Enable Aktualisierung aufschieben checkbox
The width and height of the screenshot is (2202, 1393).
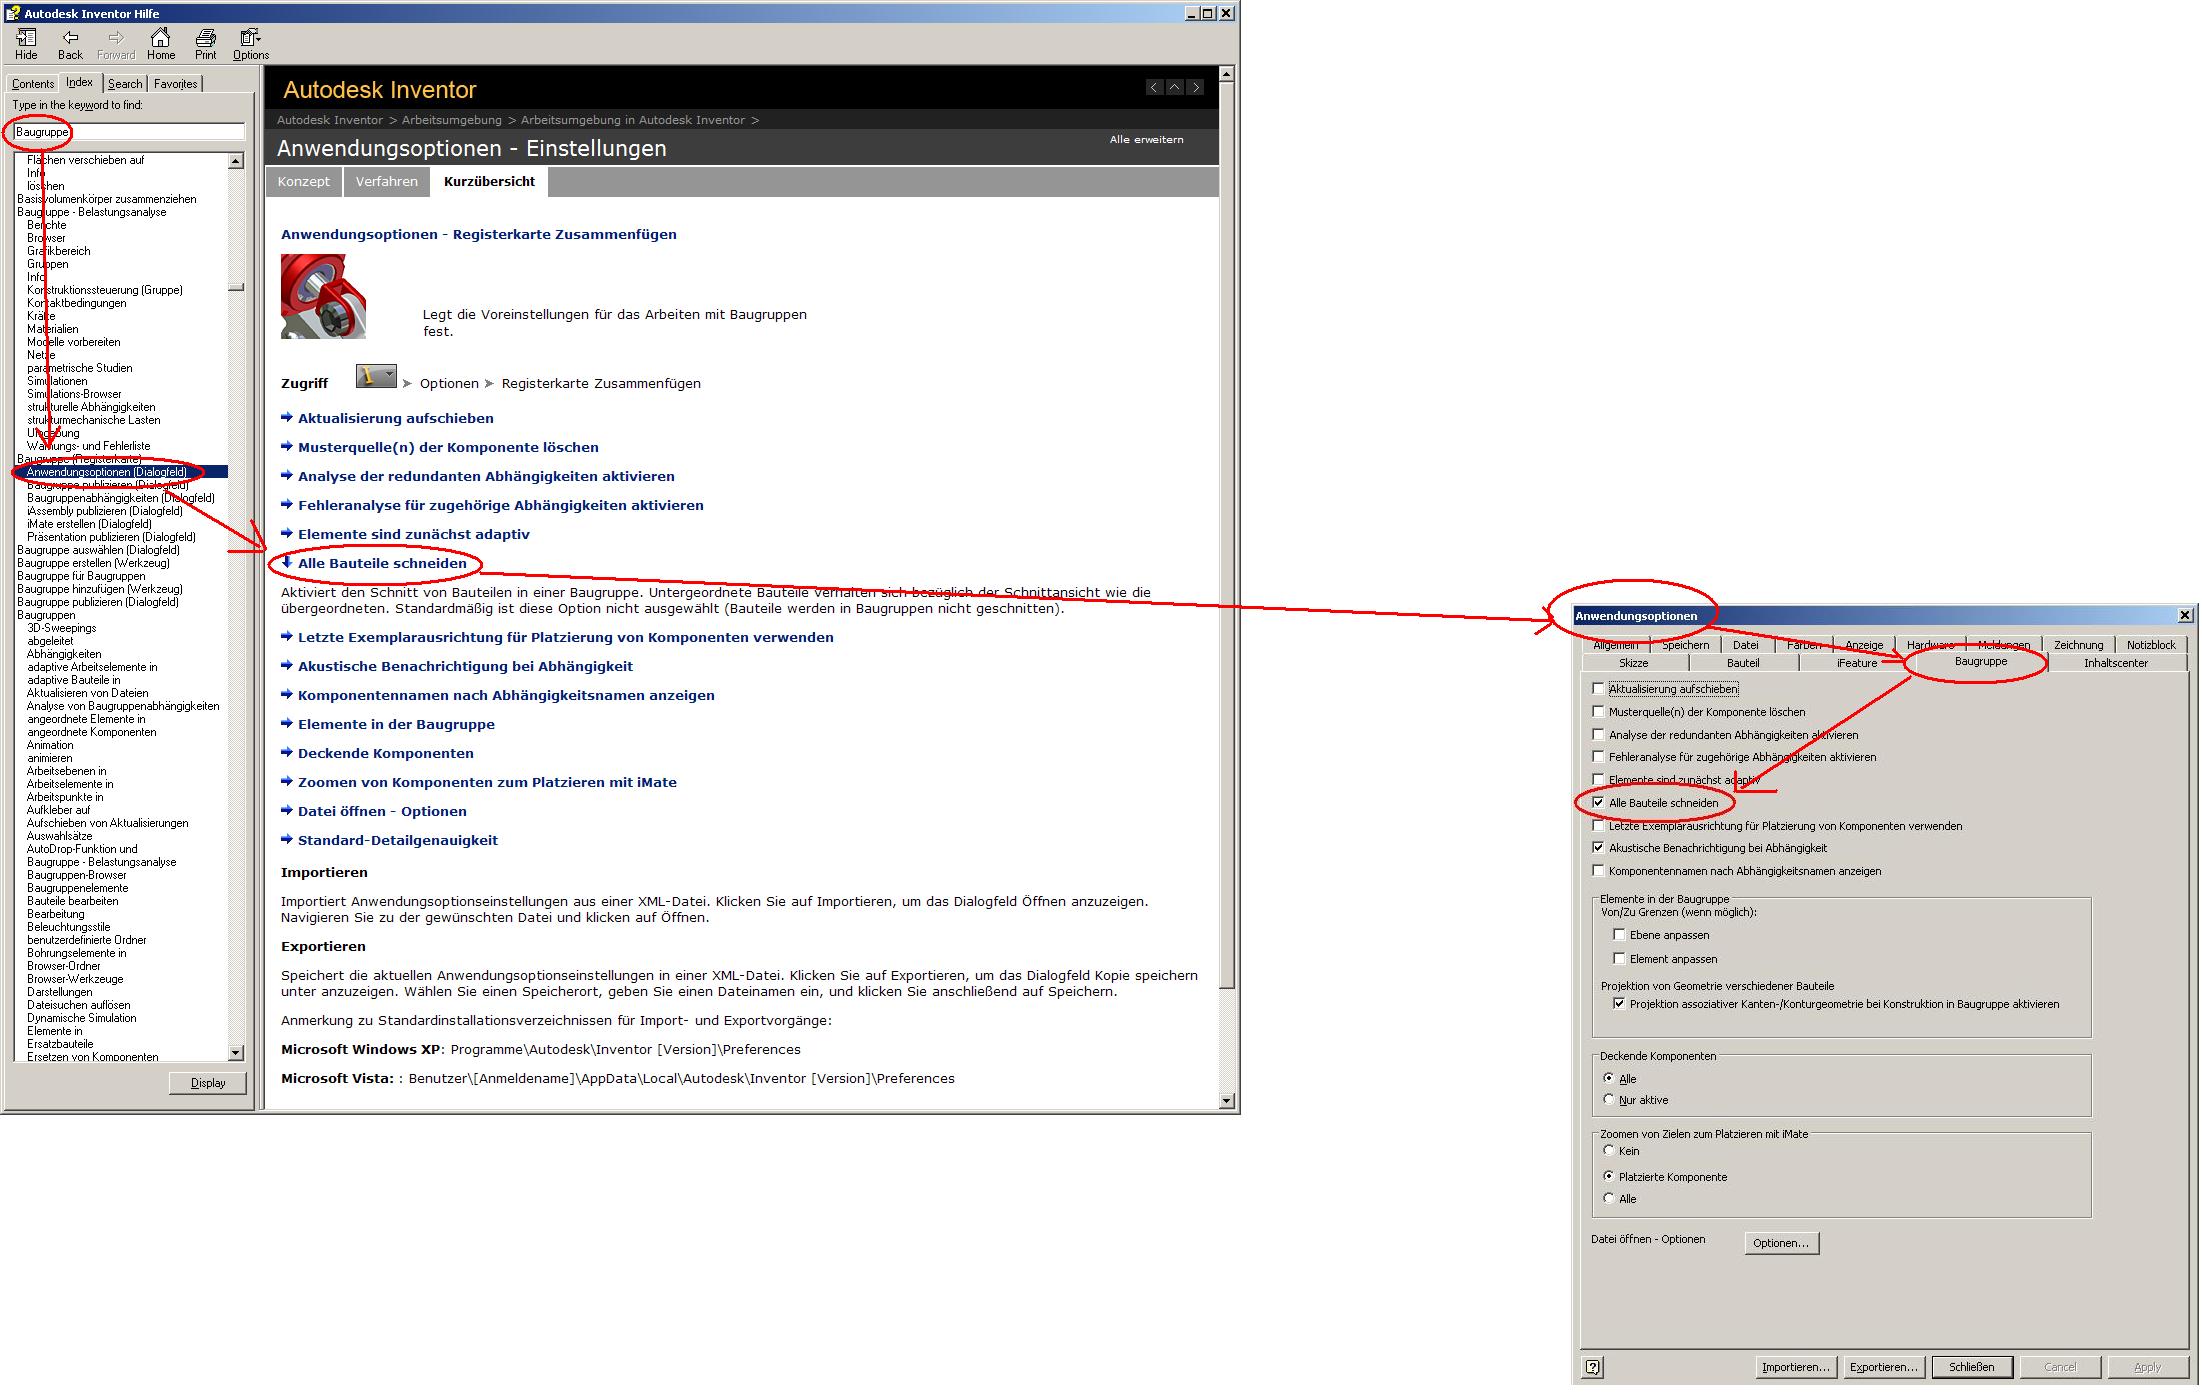coord(1598,689)
